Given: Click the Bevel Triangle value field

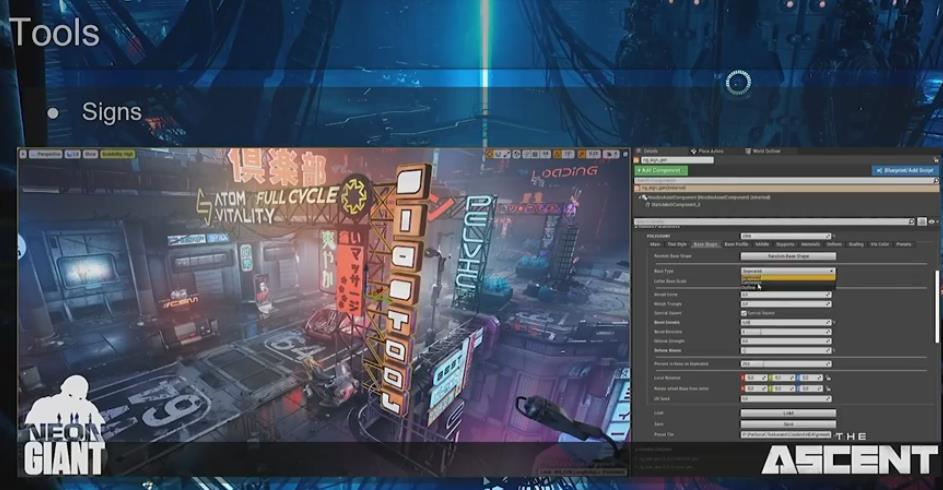Looking at the screenshot, I should (x=785, y=304).
